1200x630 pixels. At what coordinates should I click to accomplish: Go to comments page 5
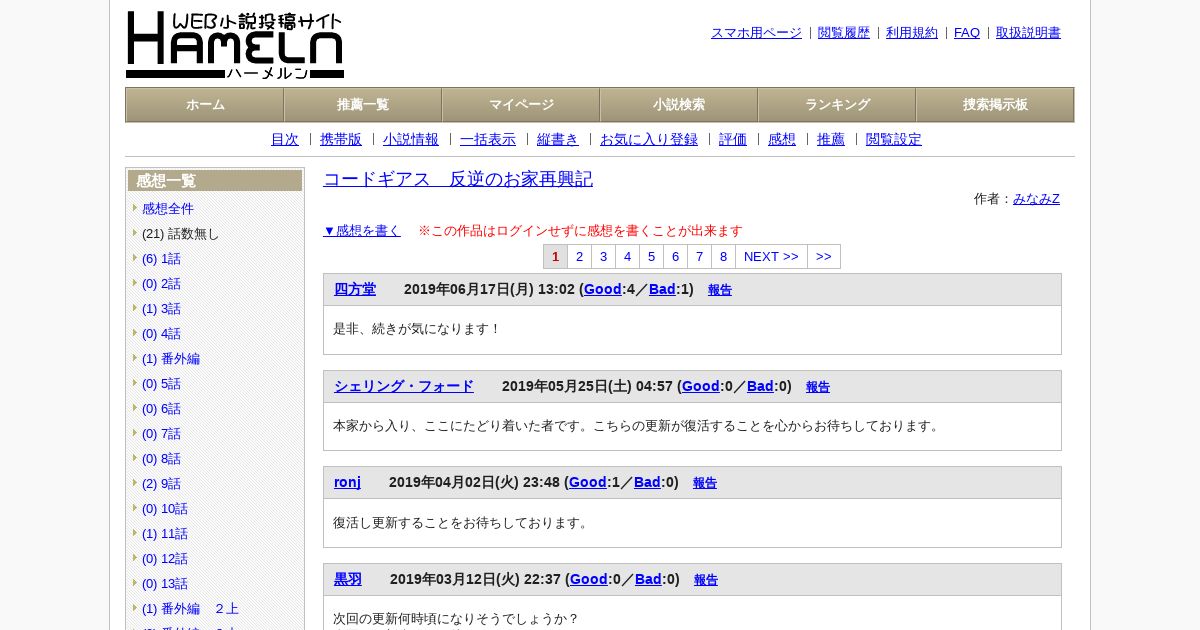coord(651,257)
